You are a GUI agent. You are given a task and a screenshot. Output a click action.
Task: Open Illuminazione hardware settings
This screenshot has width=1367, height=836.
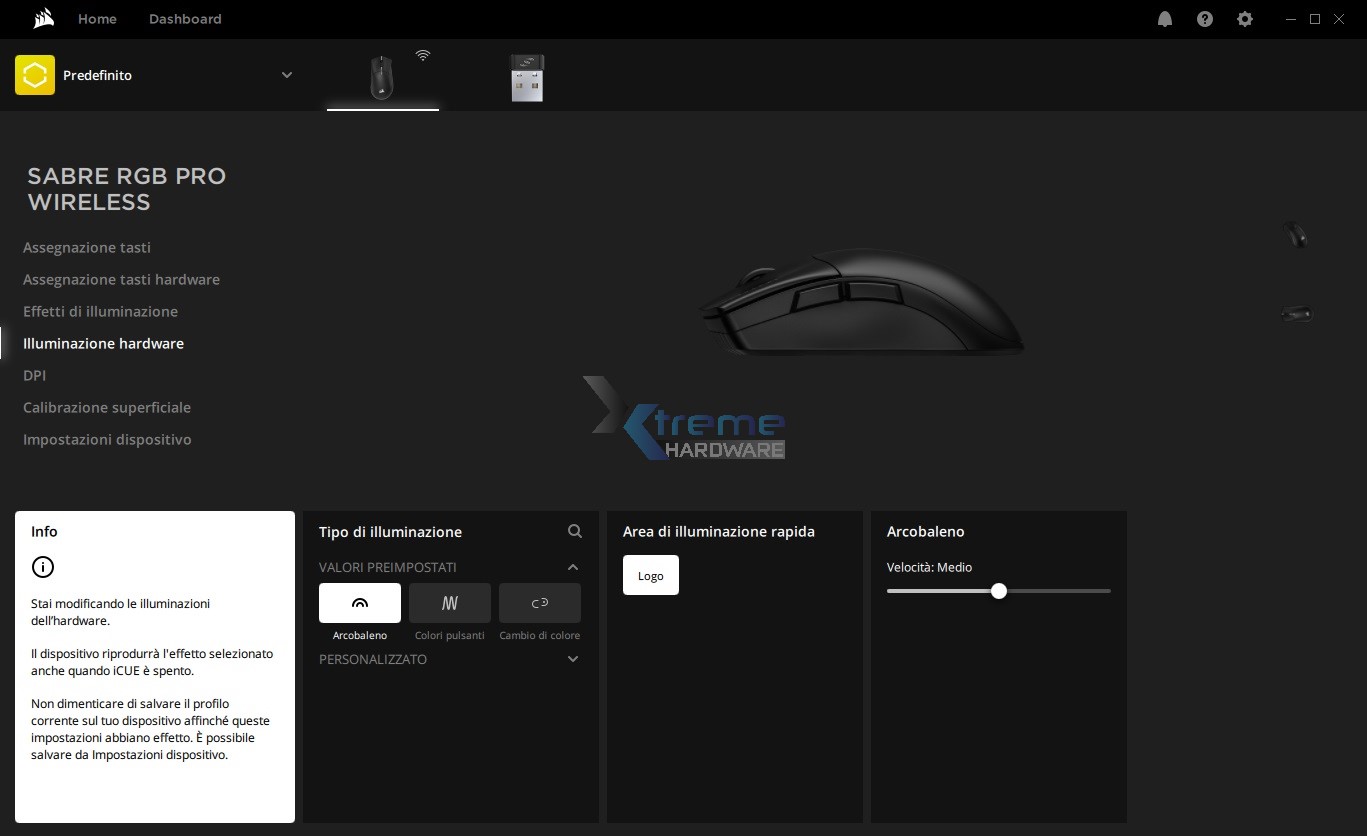coord(103,343)
